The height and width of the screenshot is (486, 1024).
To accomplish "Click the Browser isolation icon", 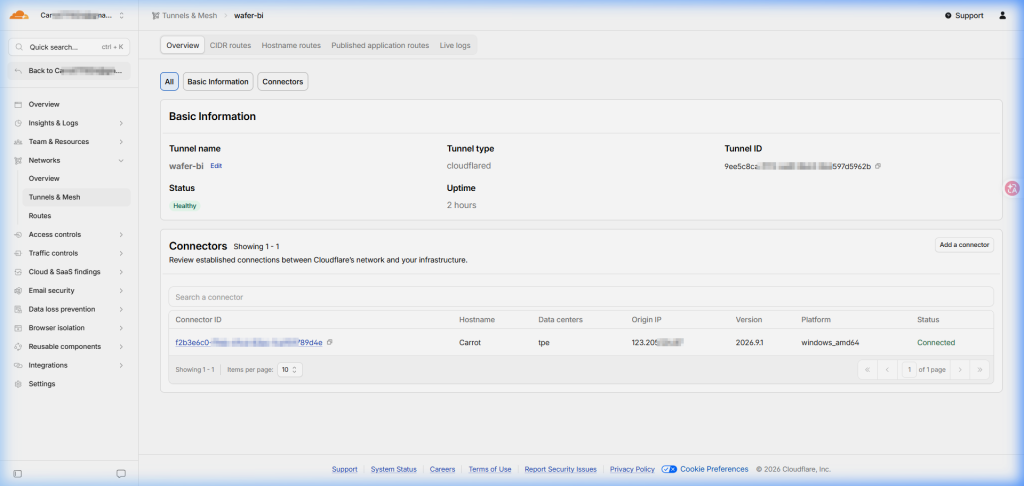I will [18, 328].
